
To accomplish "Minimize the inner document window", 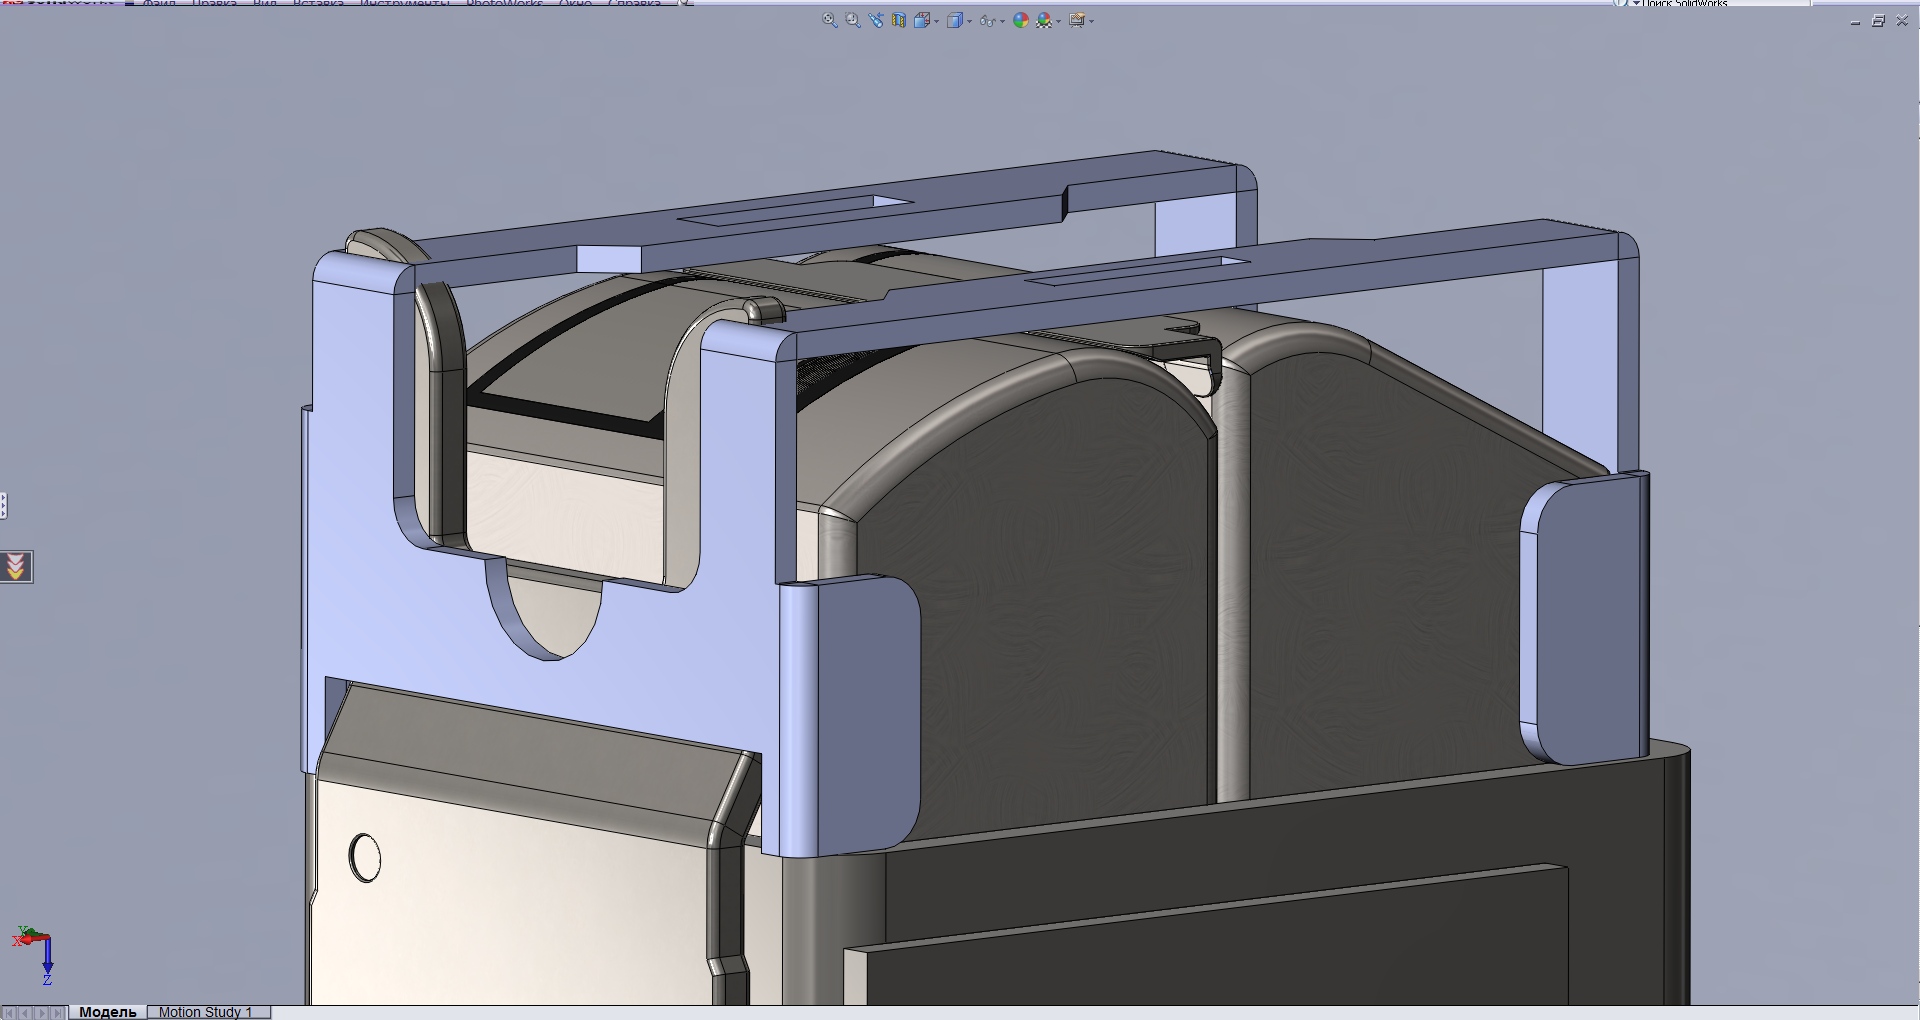I will point(1856,21).
